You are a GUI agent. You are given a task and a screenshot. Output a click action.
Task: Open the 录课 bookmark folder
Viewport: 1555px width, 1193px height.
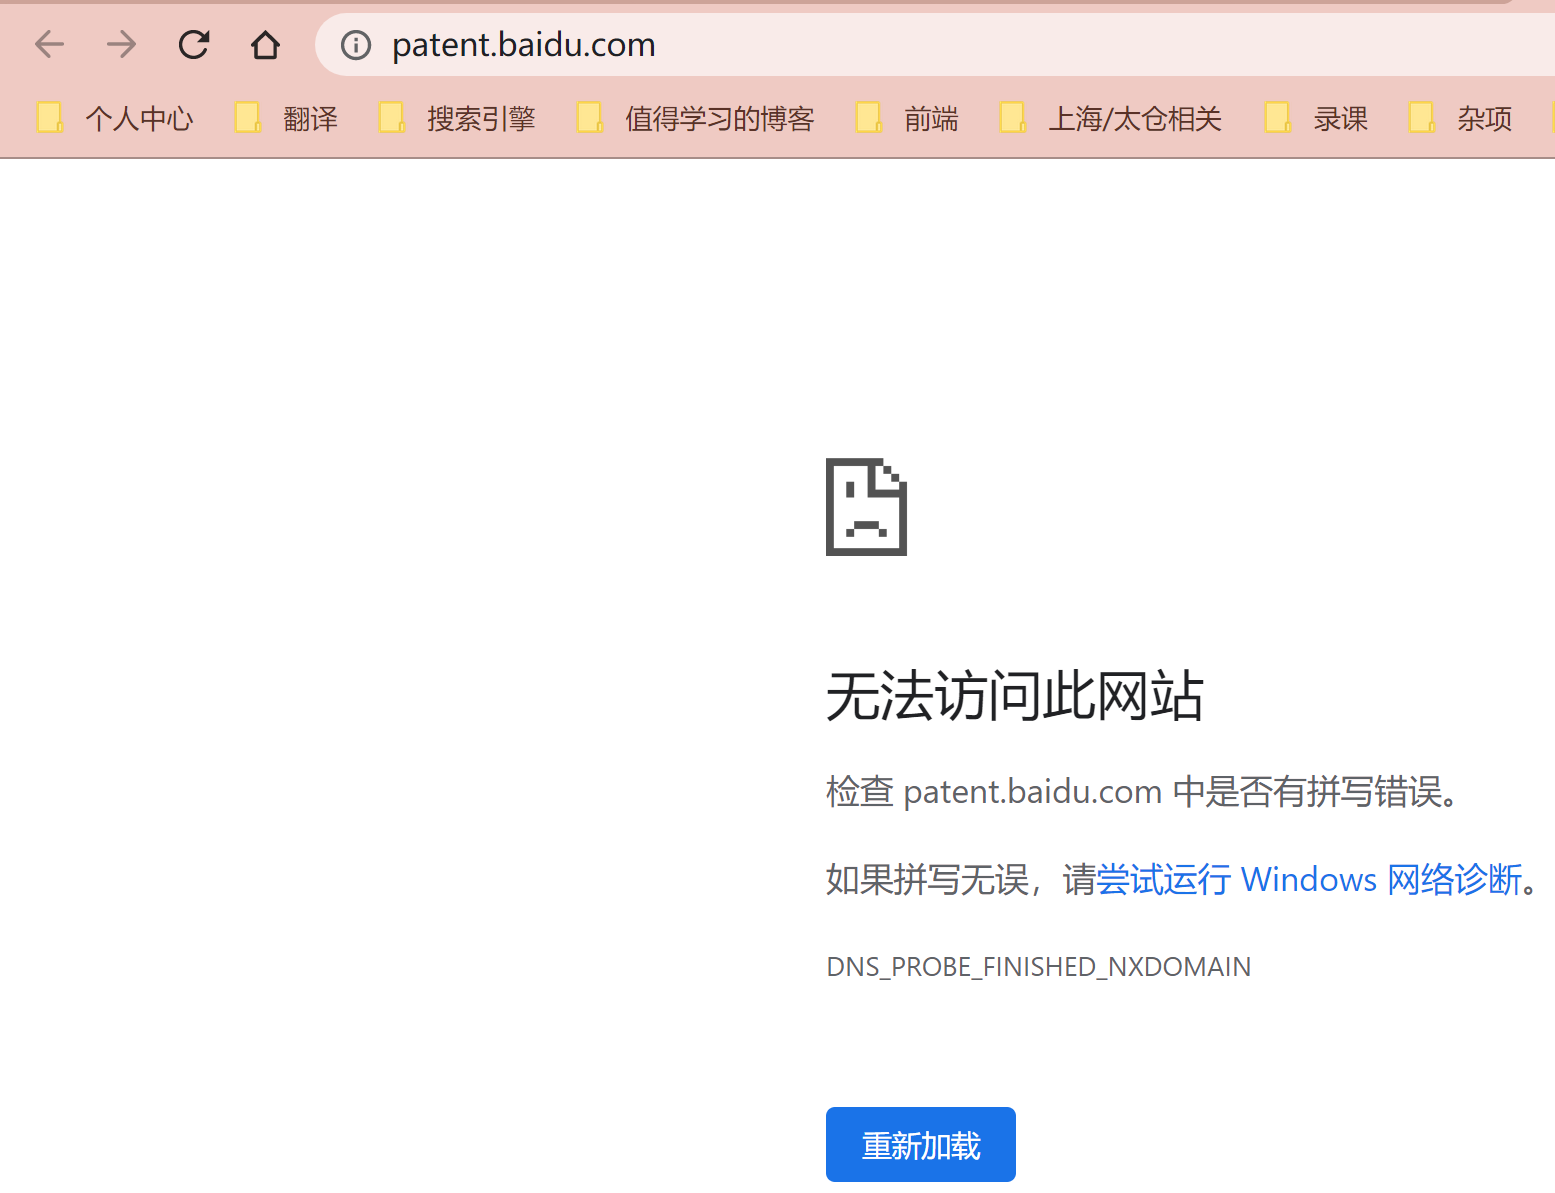tap(1317, 119)
